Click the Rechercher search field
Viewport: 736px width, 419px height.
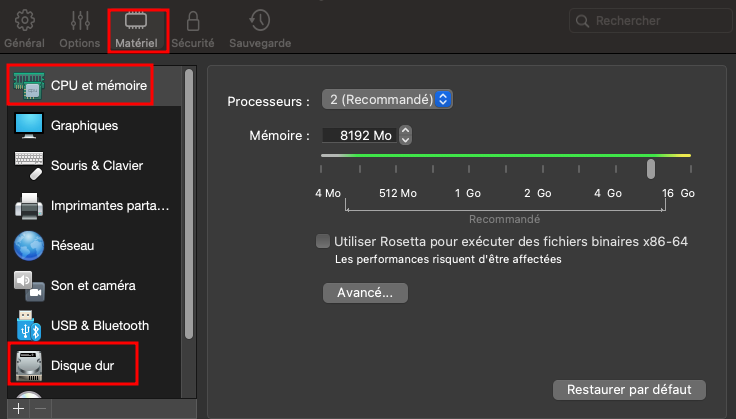click(648, 20)
